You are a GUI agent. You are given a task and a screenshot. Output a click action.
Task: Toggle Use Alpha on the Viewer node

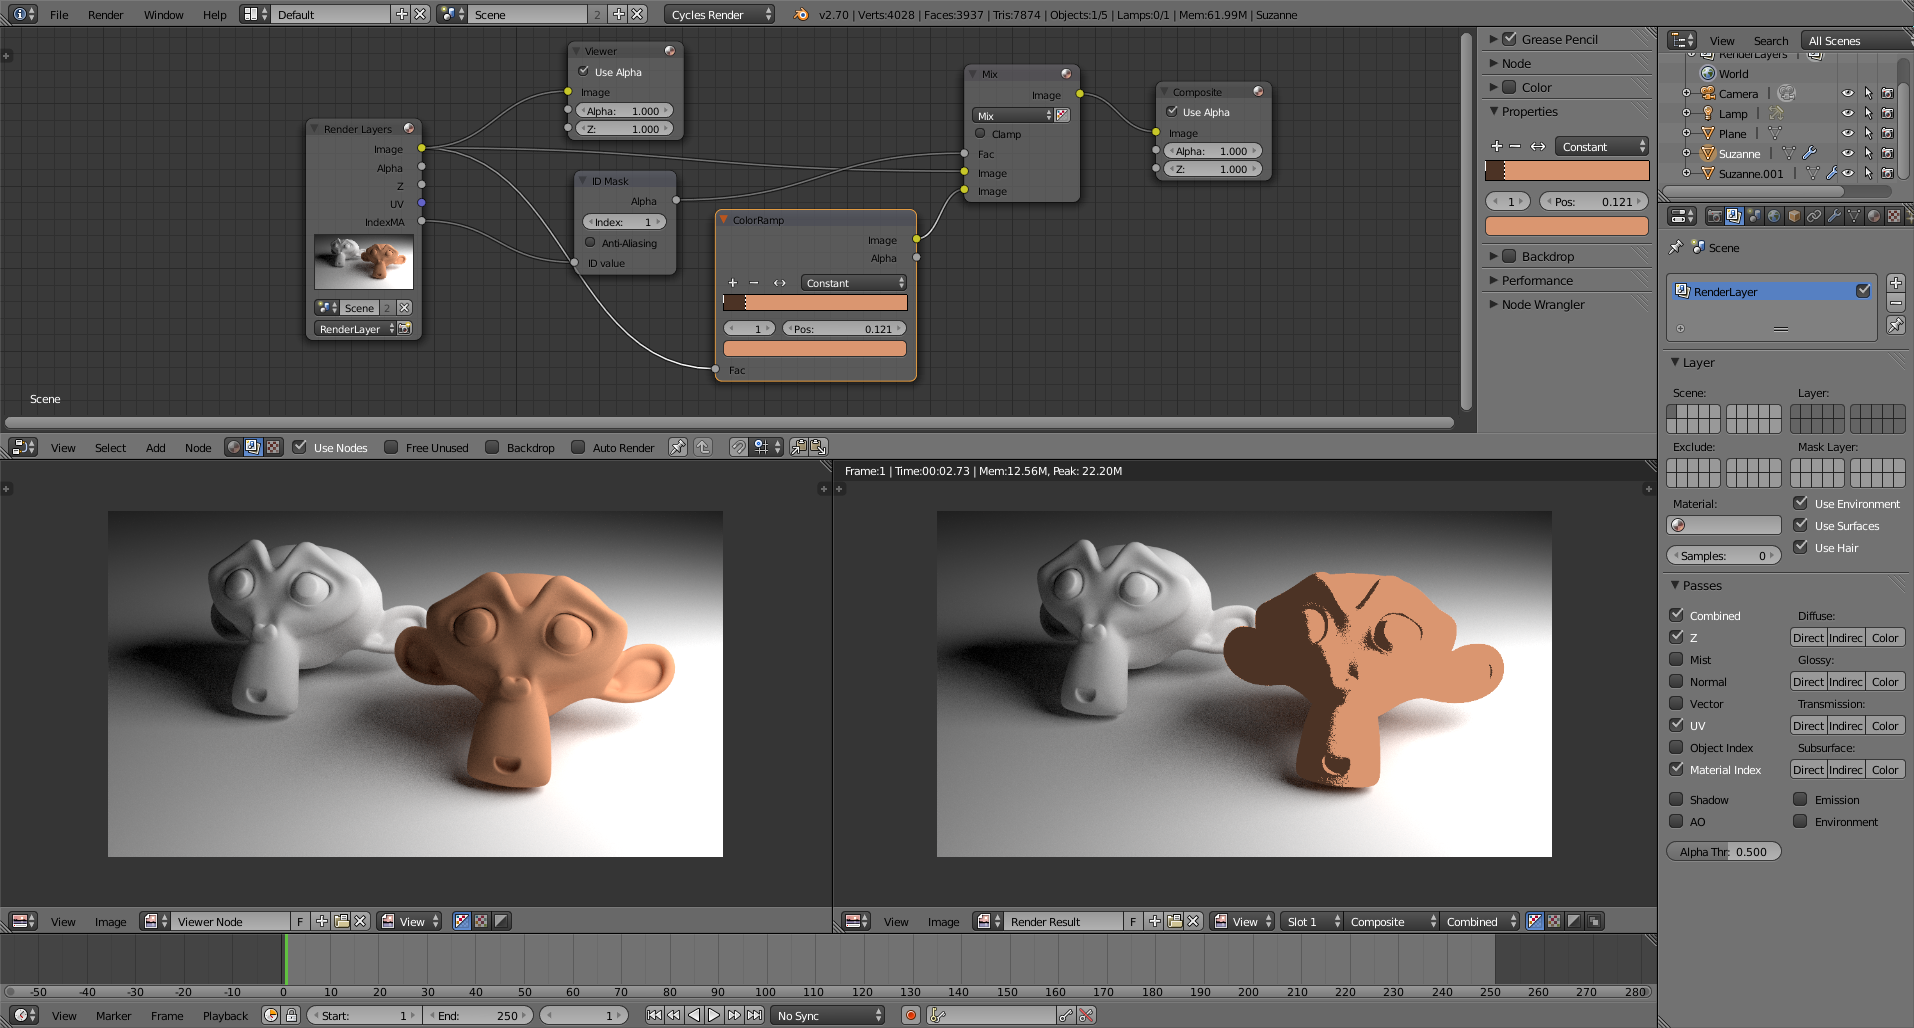pyautogui.click(x=583, y=71)
